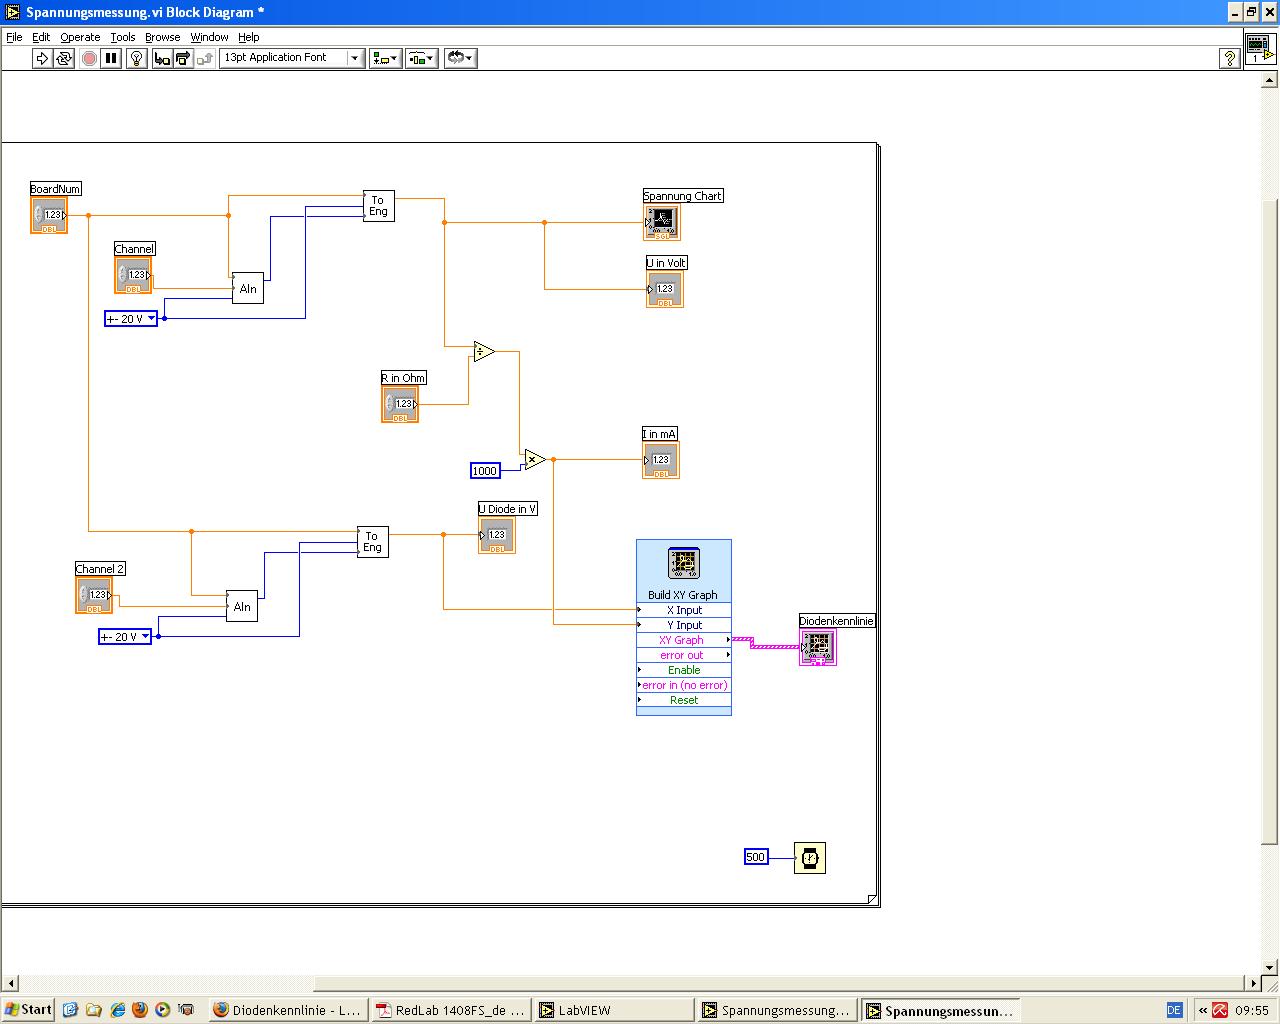Select the Channel control terminal
Viewport: 1280px width, 1024px height.
click(x=133, y=275)
